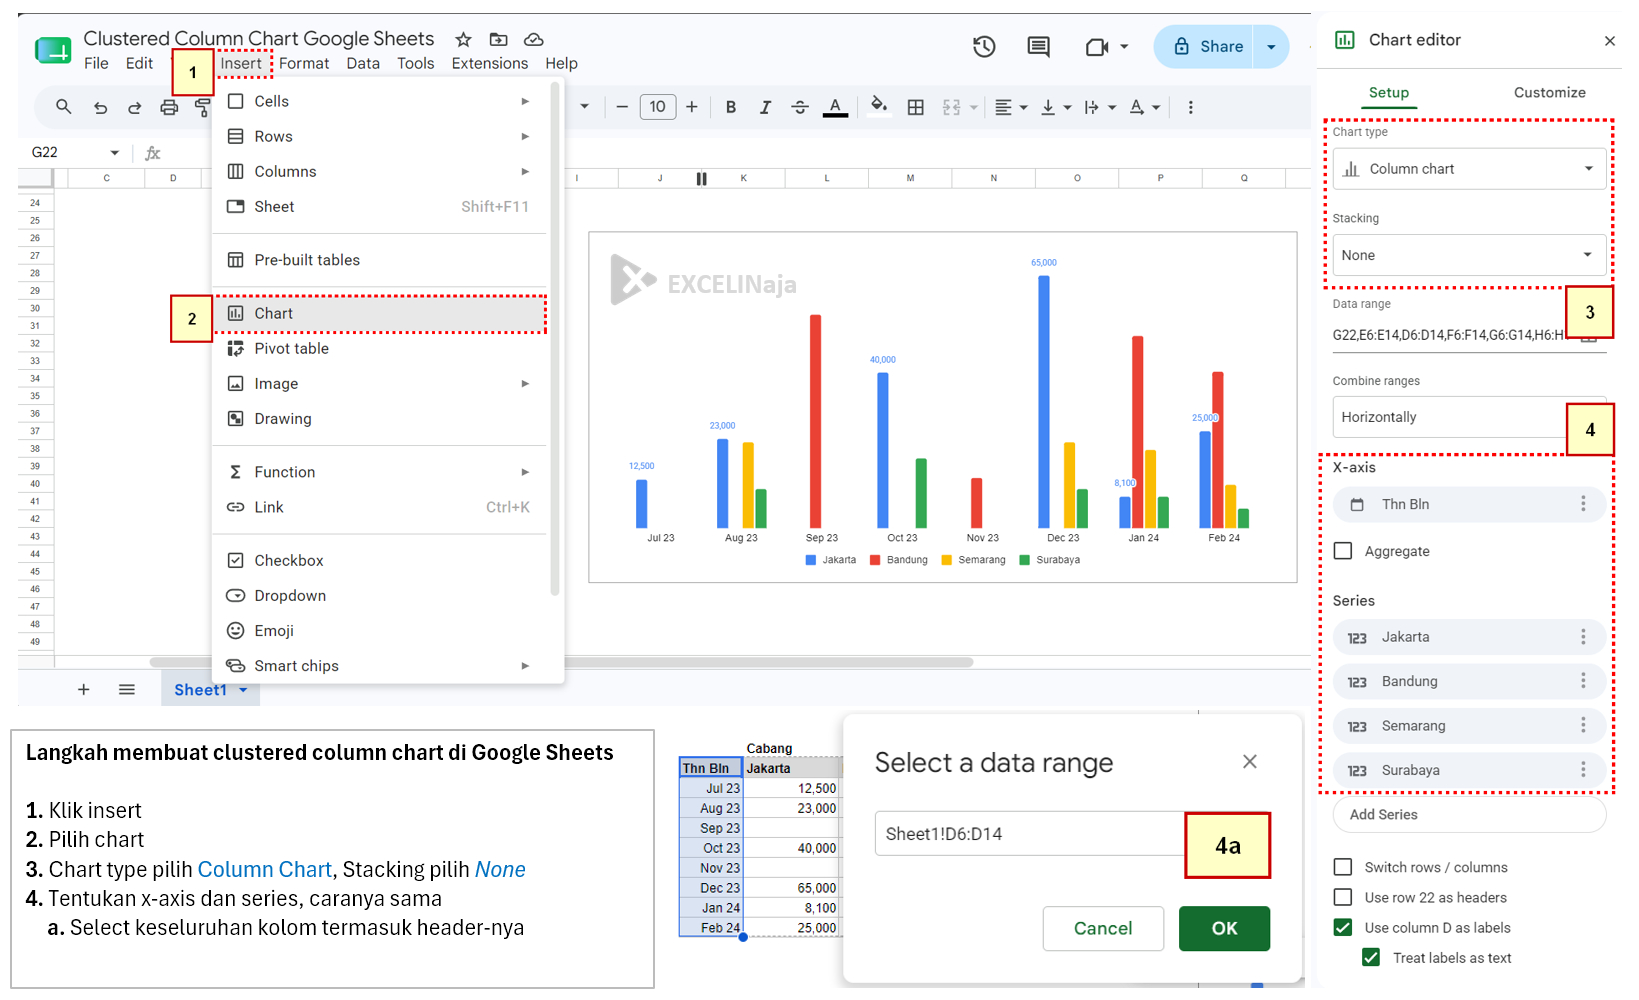Toggle bold formatting

pos(731,107)
